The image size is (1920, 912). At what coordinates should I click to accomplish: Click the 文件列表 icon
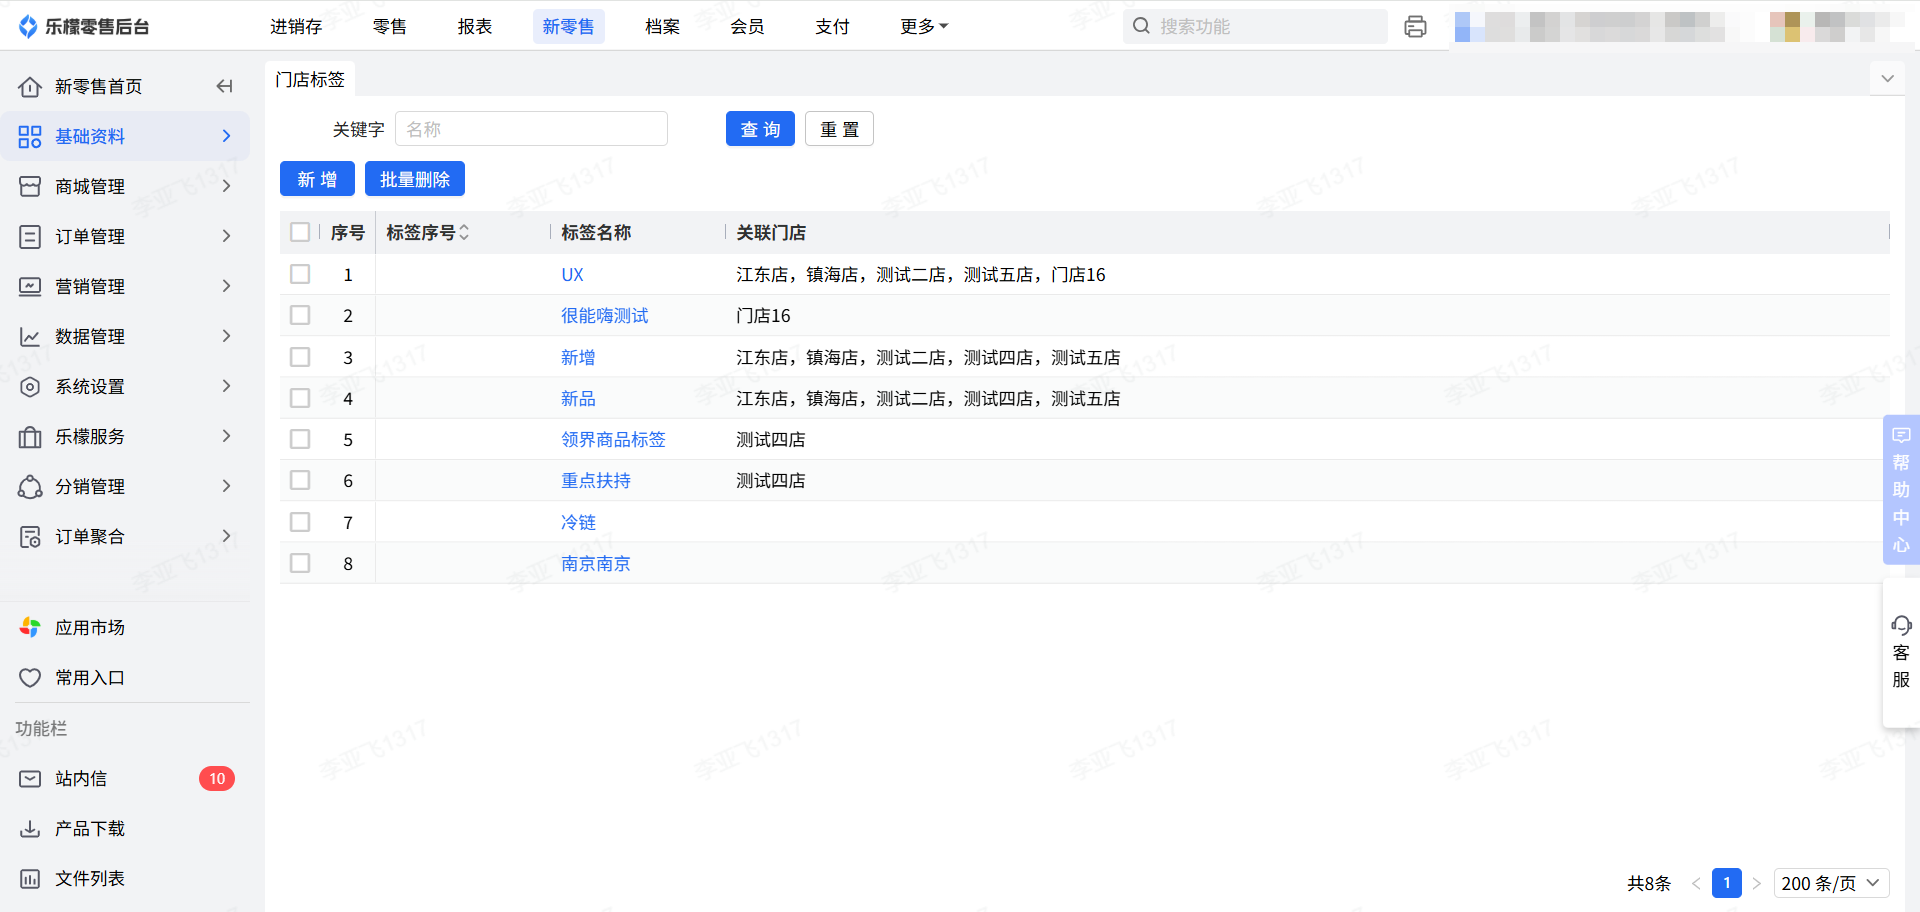pyautogui.click(x=30, y=879)
